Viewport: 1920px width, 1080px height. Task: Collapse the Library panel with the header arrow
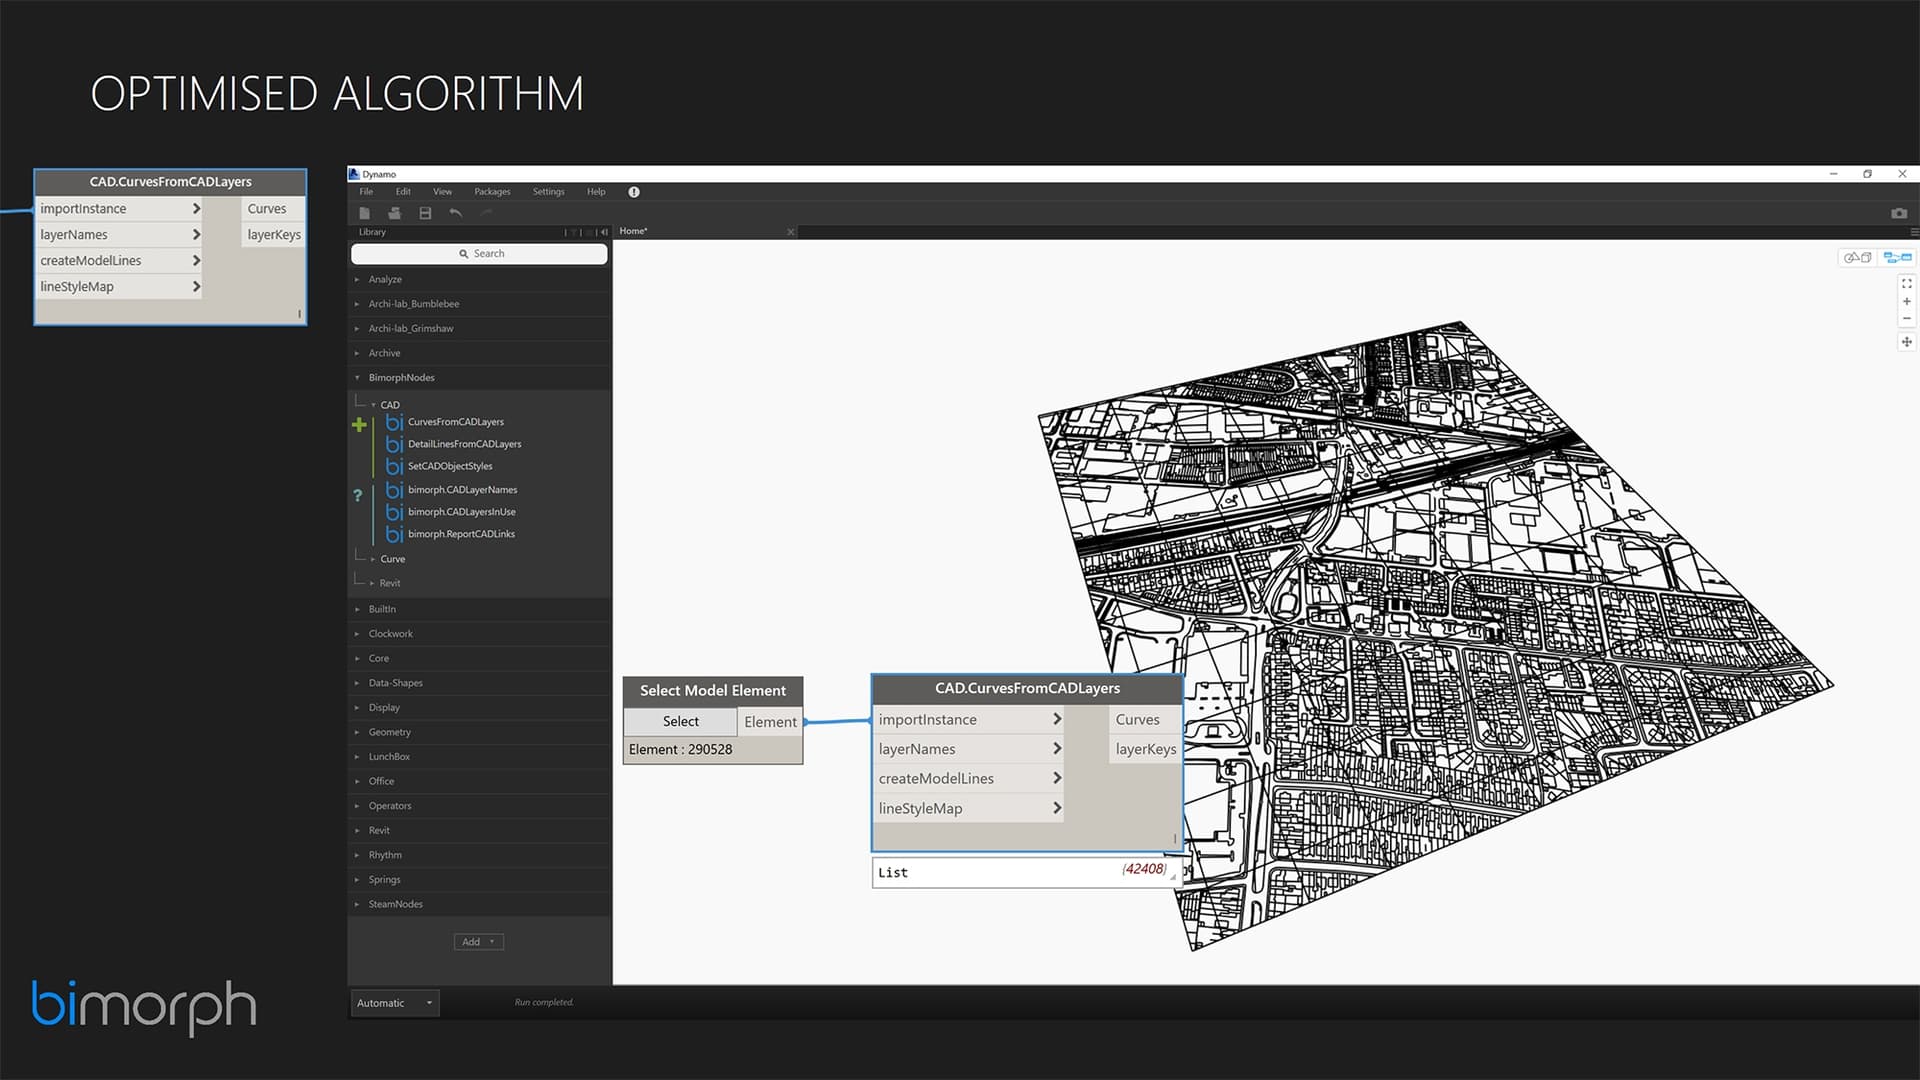coord(604,231)
